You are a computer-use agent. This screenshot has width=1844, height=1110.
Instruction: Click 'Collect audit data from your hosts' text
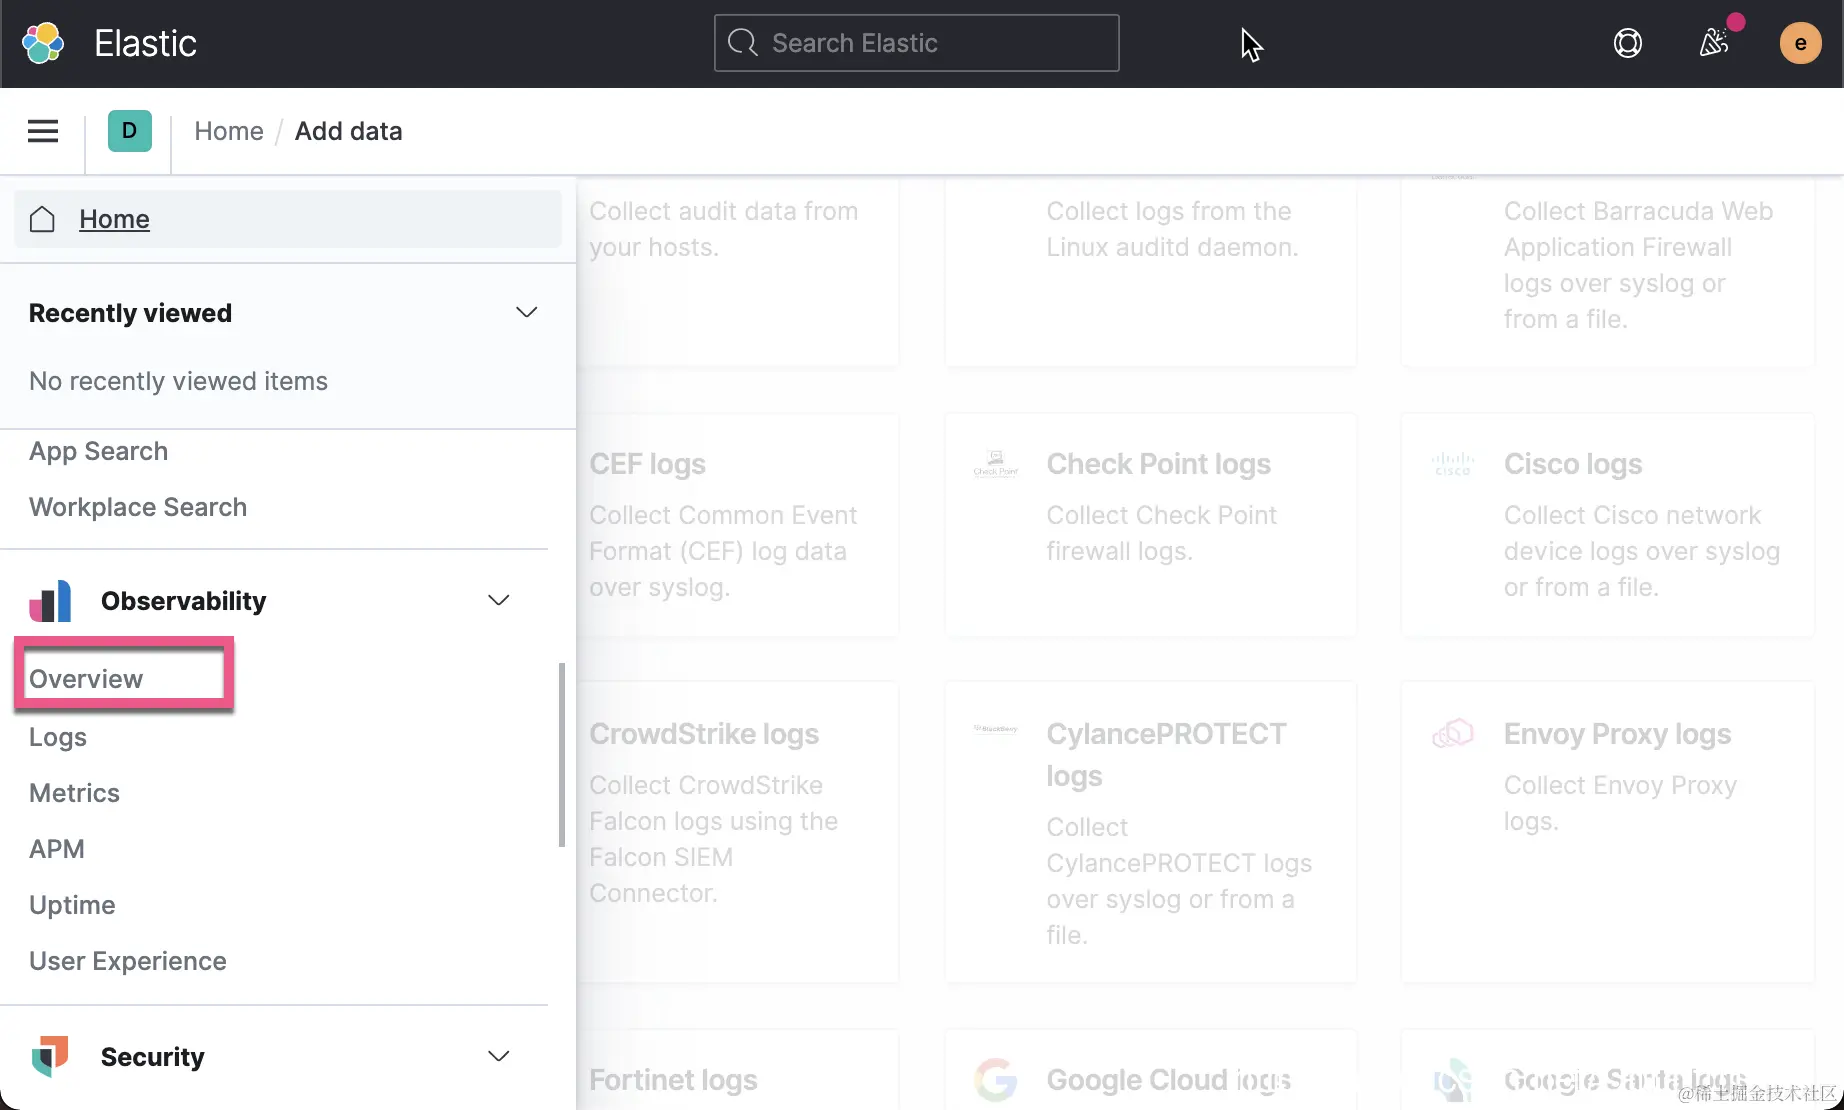723,229
